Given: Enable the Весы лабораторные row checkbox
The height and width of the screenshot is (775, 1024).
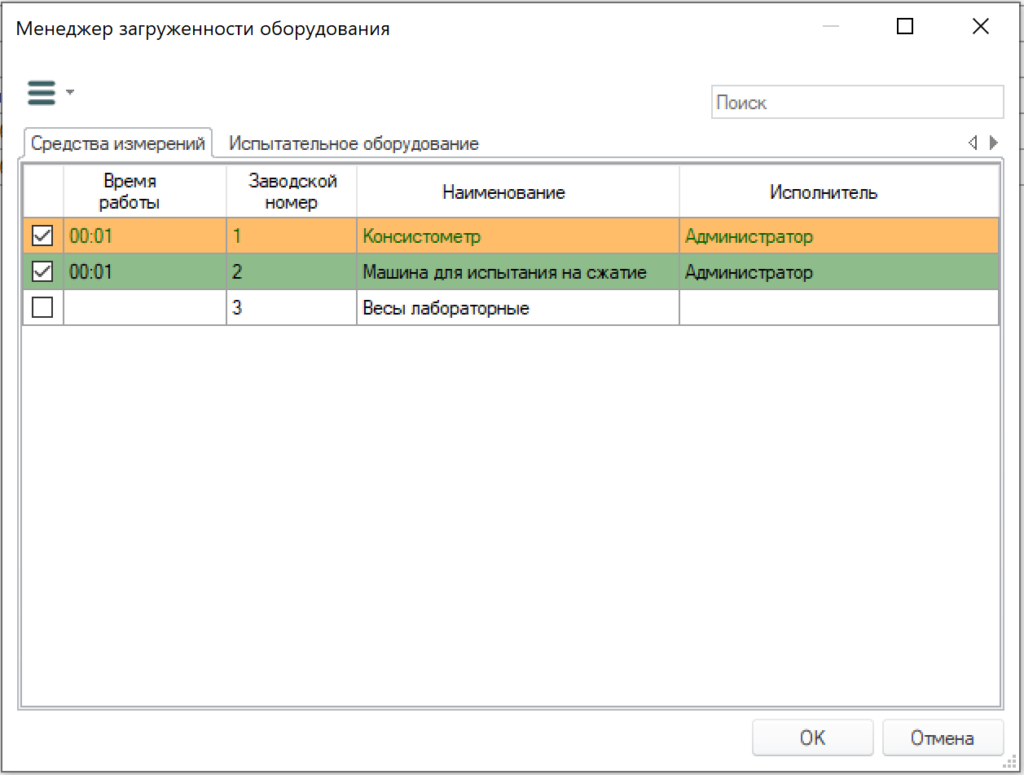Looking at the screenshot, I should (42, 307).
